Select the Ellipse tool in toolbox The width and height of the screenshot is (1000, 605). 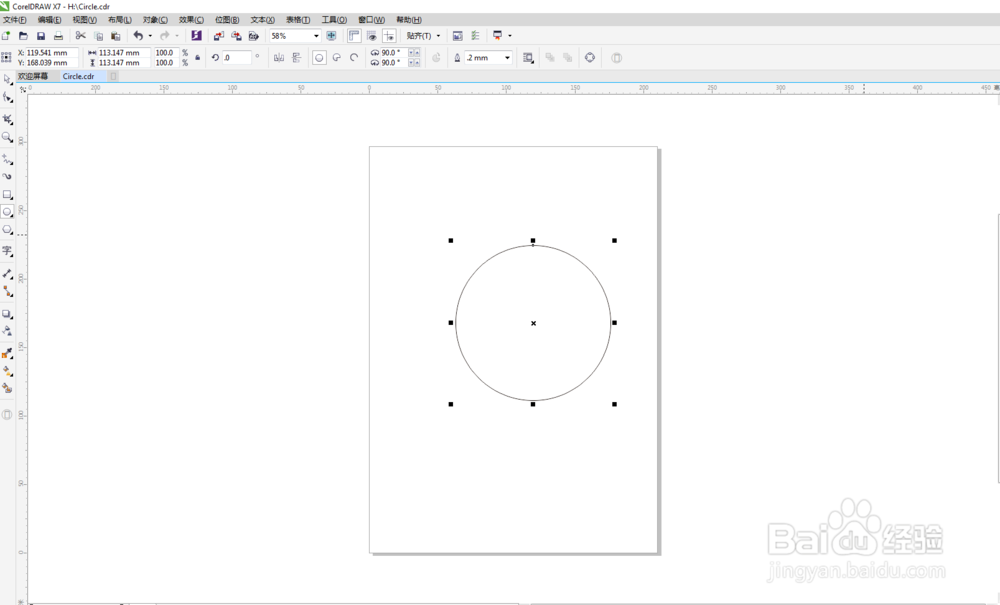8,212
